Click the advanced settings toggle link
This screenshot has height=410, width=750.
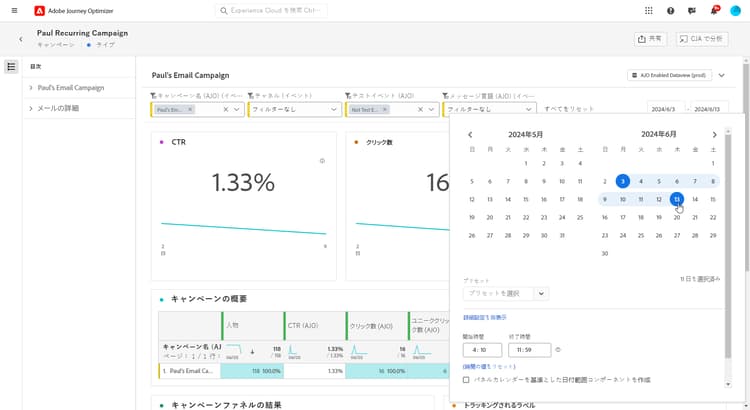pos(485,317)
